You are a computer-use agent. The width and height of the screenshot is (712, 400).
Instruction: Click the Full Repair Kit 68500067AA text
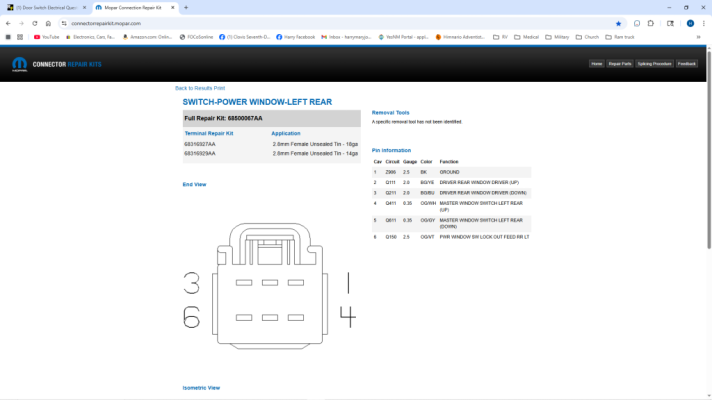pos(223,119)
